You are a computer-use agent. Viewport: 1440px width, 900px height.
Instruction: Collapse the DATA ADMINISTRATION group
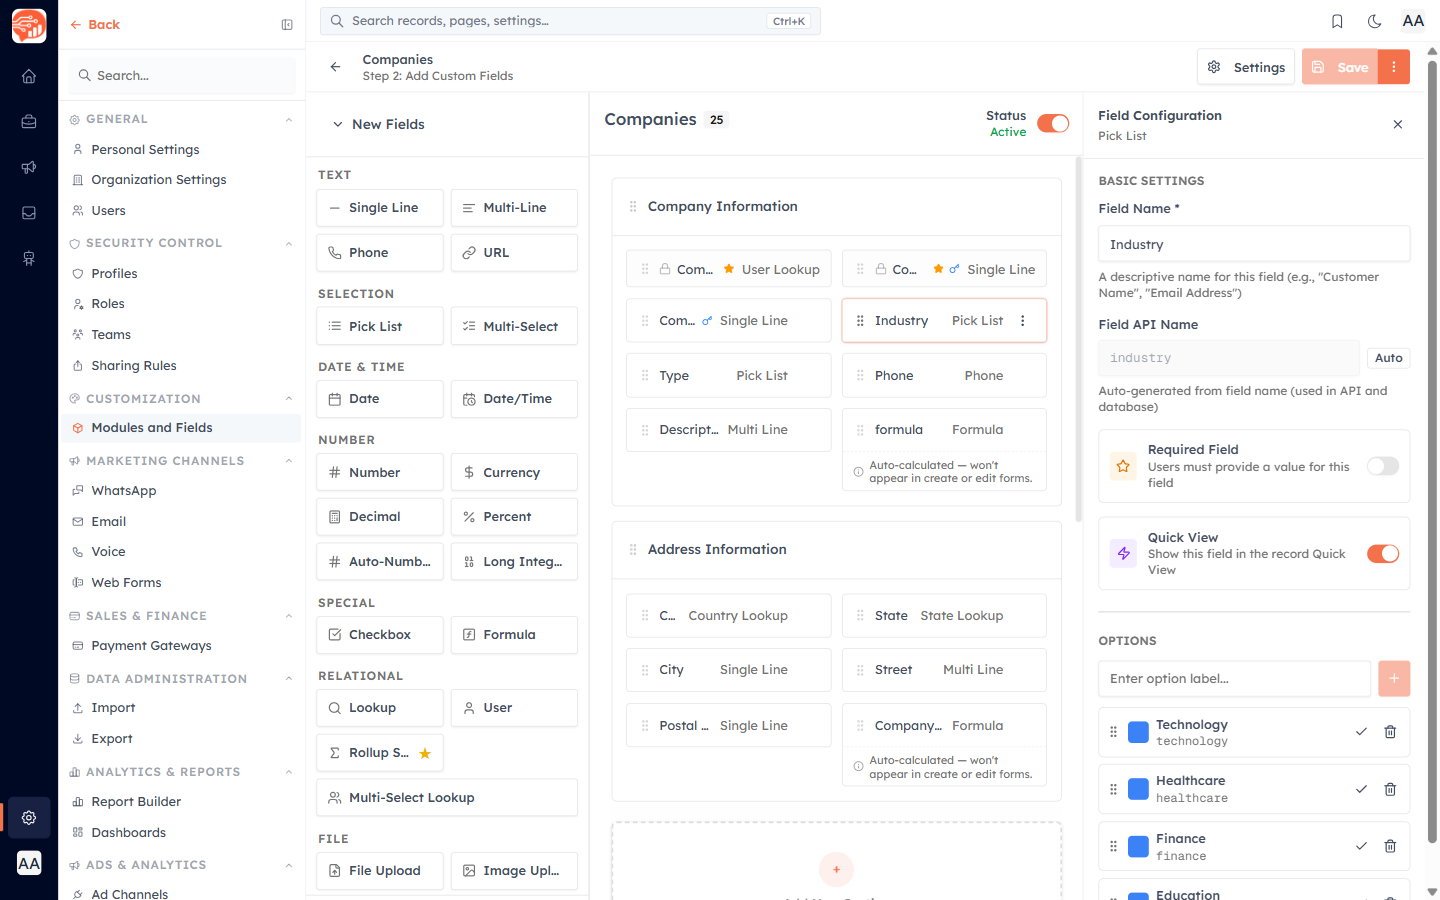click(x=289, y=679)
